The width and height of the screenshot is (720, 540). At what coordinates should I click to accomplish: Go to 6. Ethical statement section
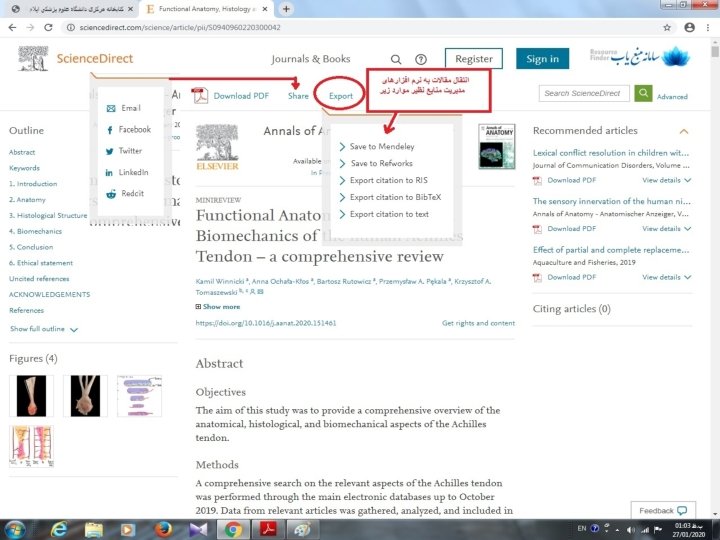coord(41,263)
